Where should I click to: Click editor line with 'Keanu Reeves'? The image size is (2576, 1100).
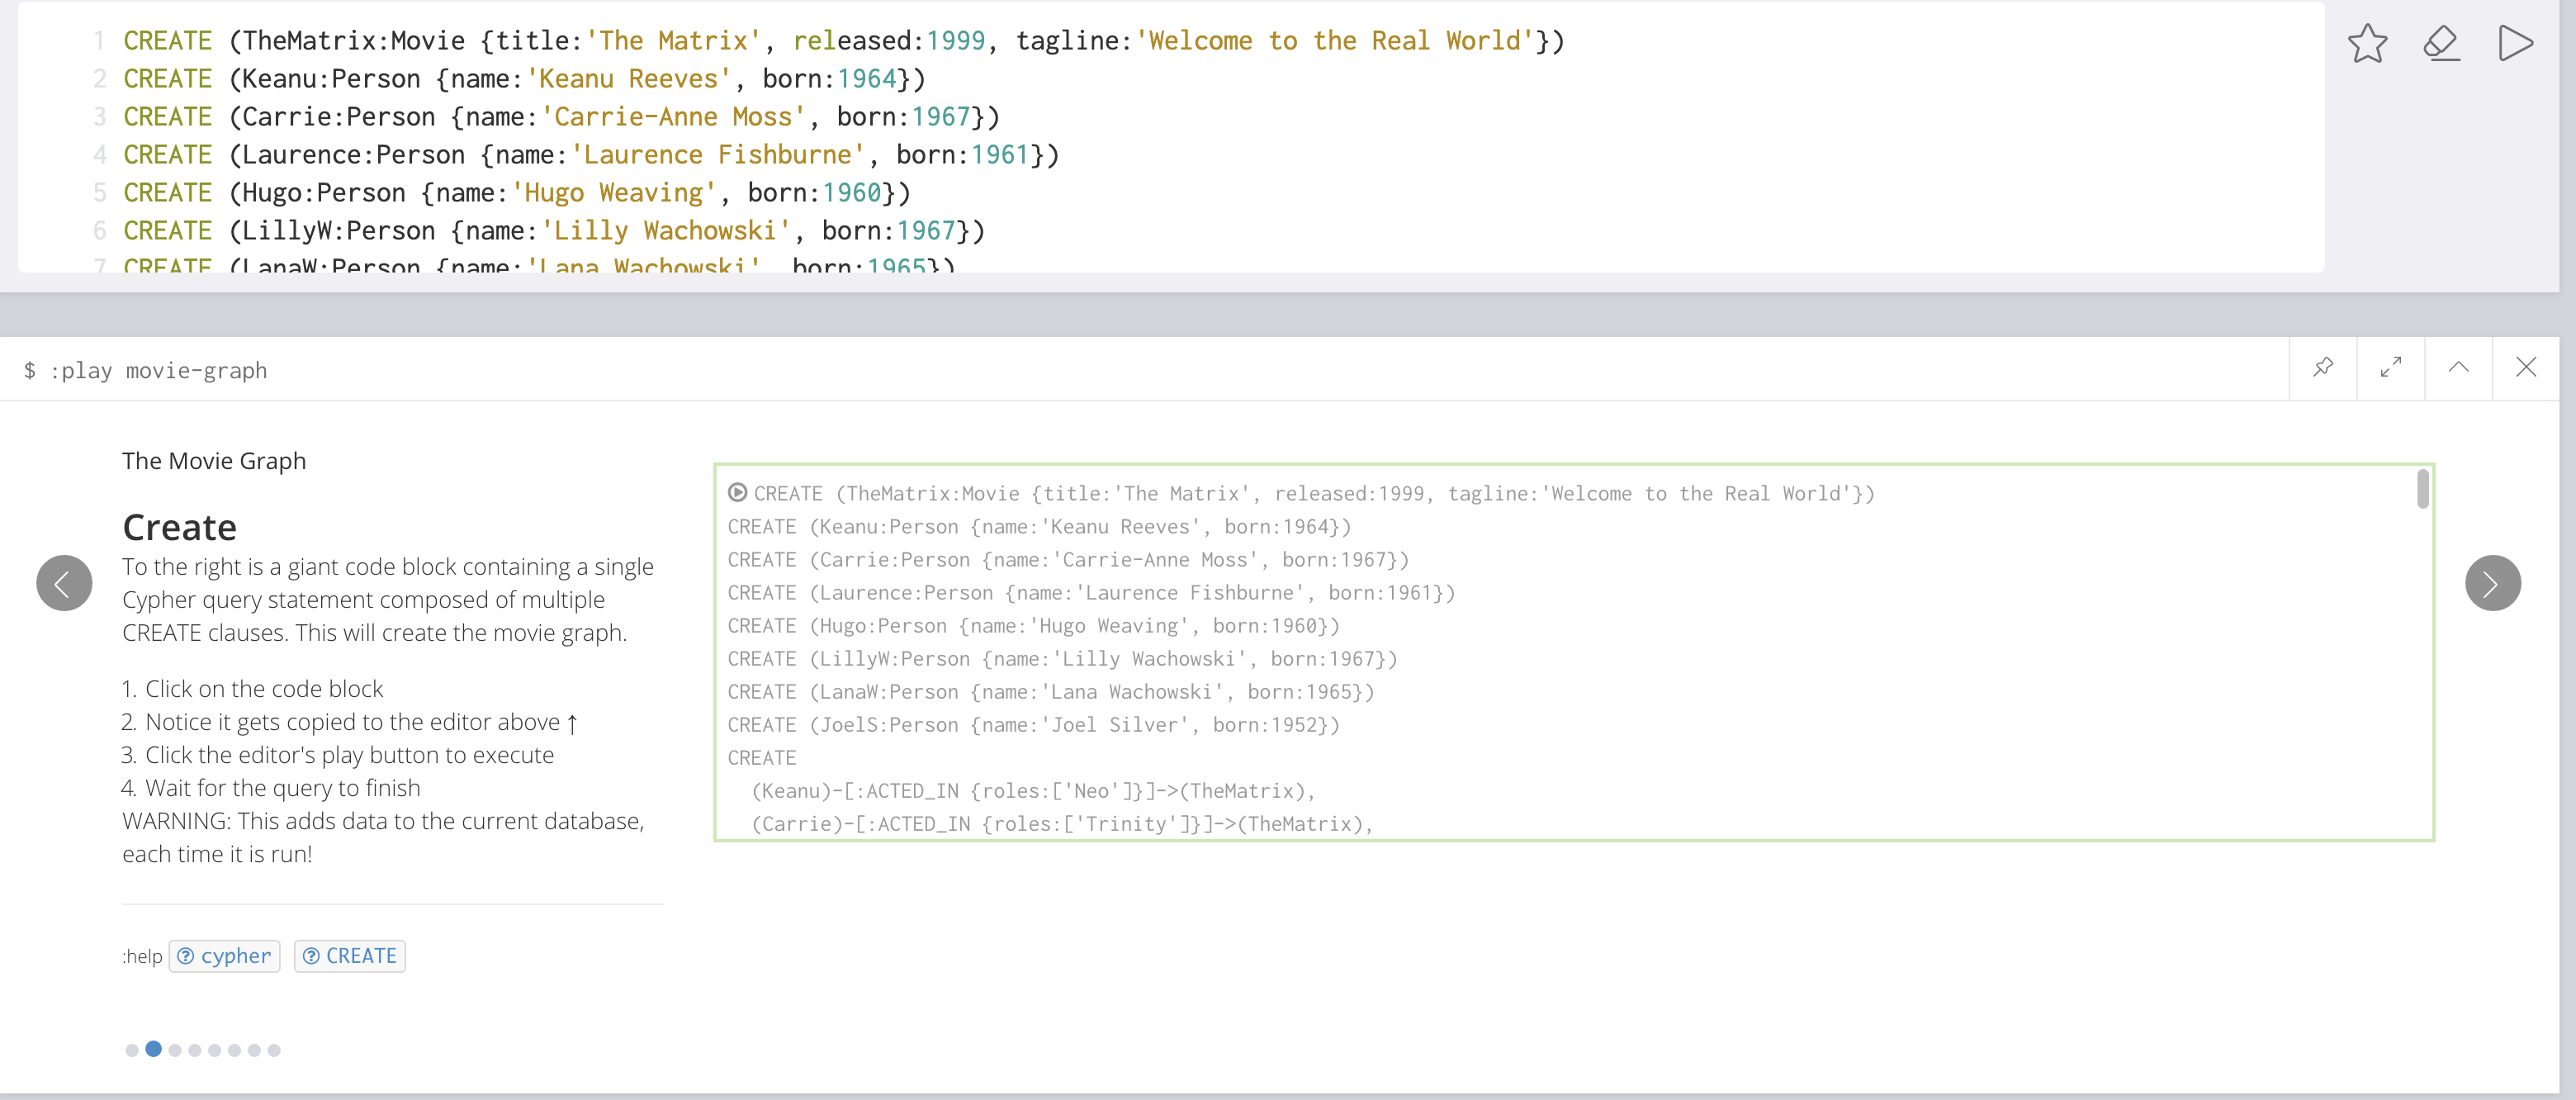[524, 79]
